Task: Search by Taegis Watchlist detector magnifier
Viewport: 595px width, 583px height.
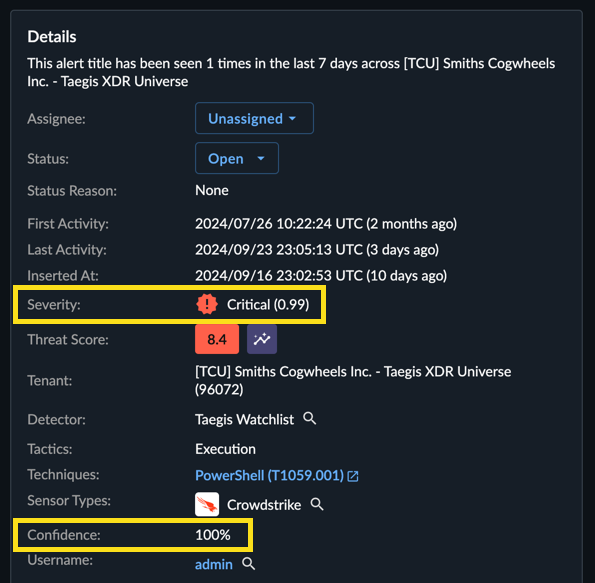Action: coord(310,419)
